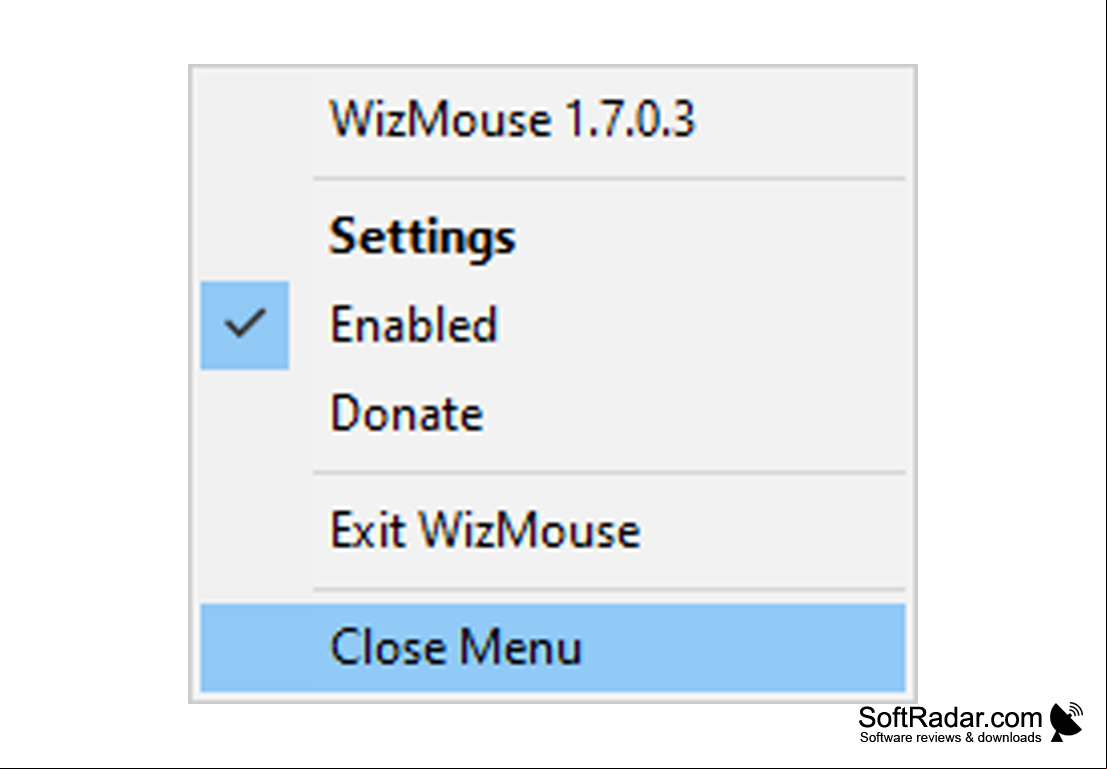Select Exit WizMouse to quit
Image resolution: width=1107 pixels, height=769 pixels.
click(x=553, y=530)
